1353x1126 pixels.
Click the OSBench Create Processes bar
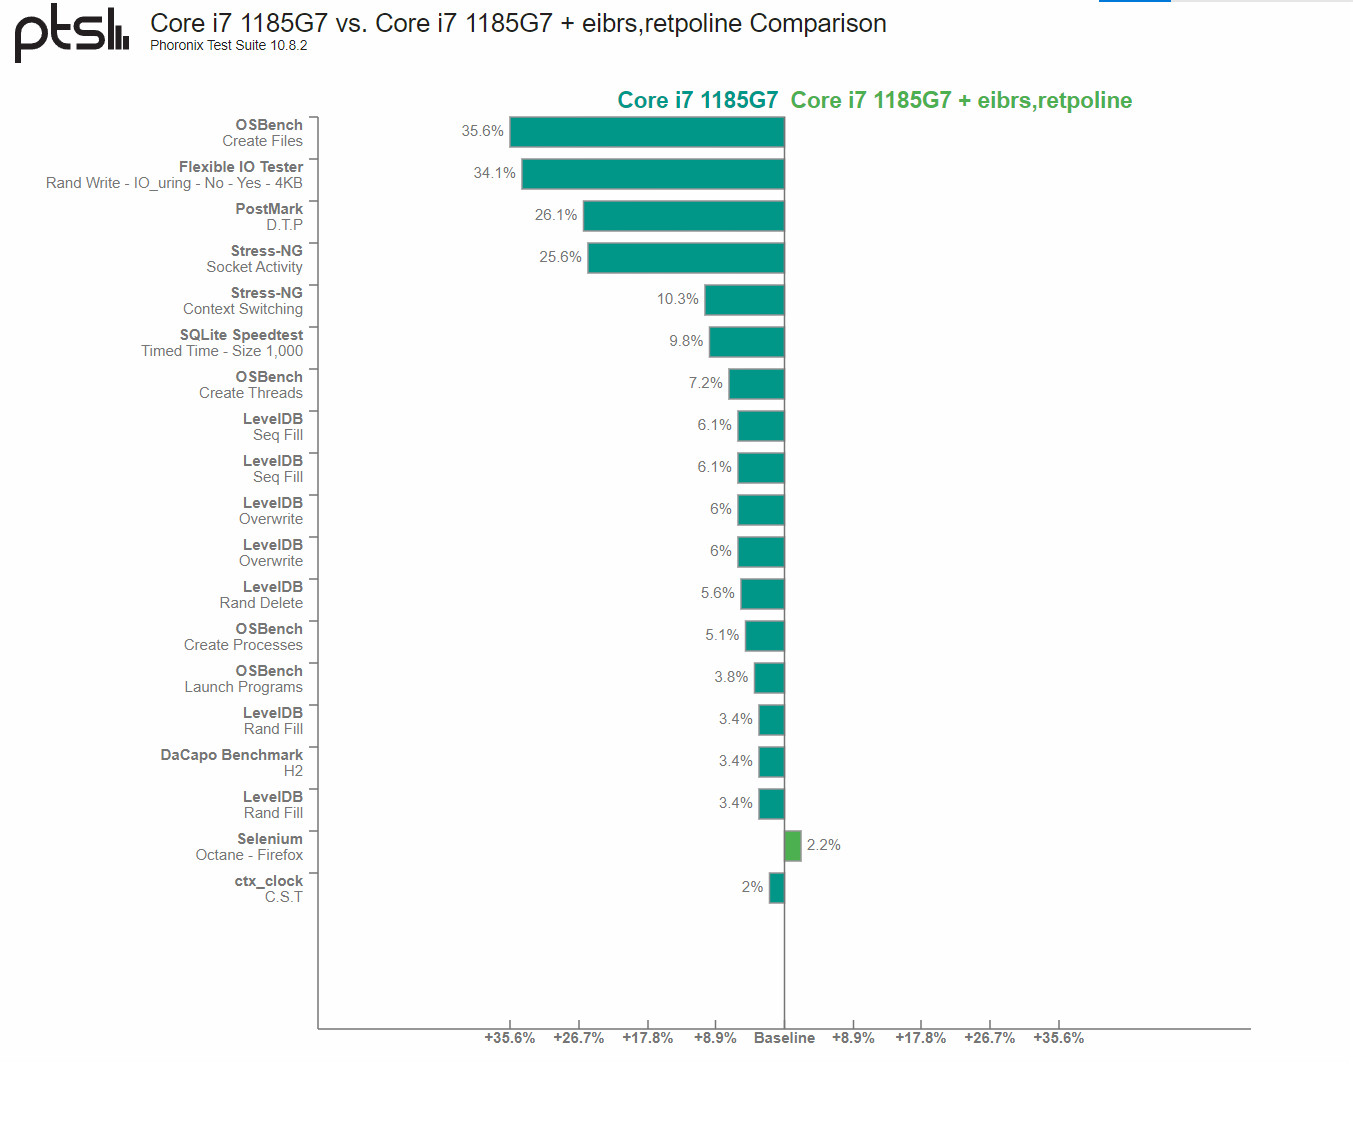764,636
